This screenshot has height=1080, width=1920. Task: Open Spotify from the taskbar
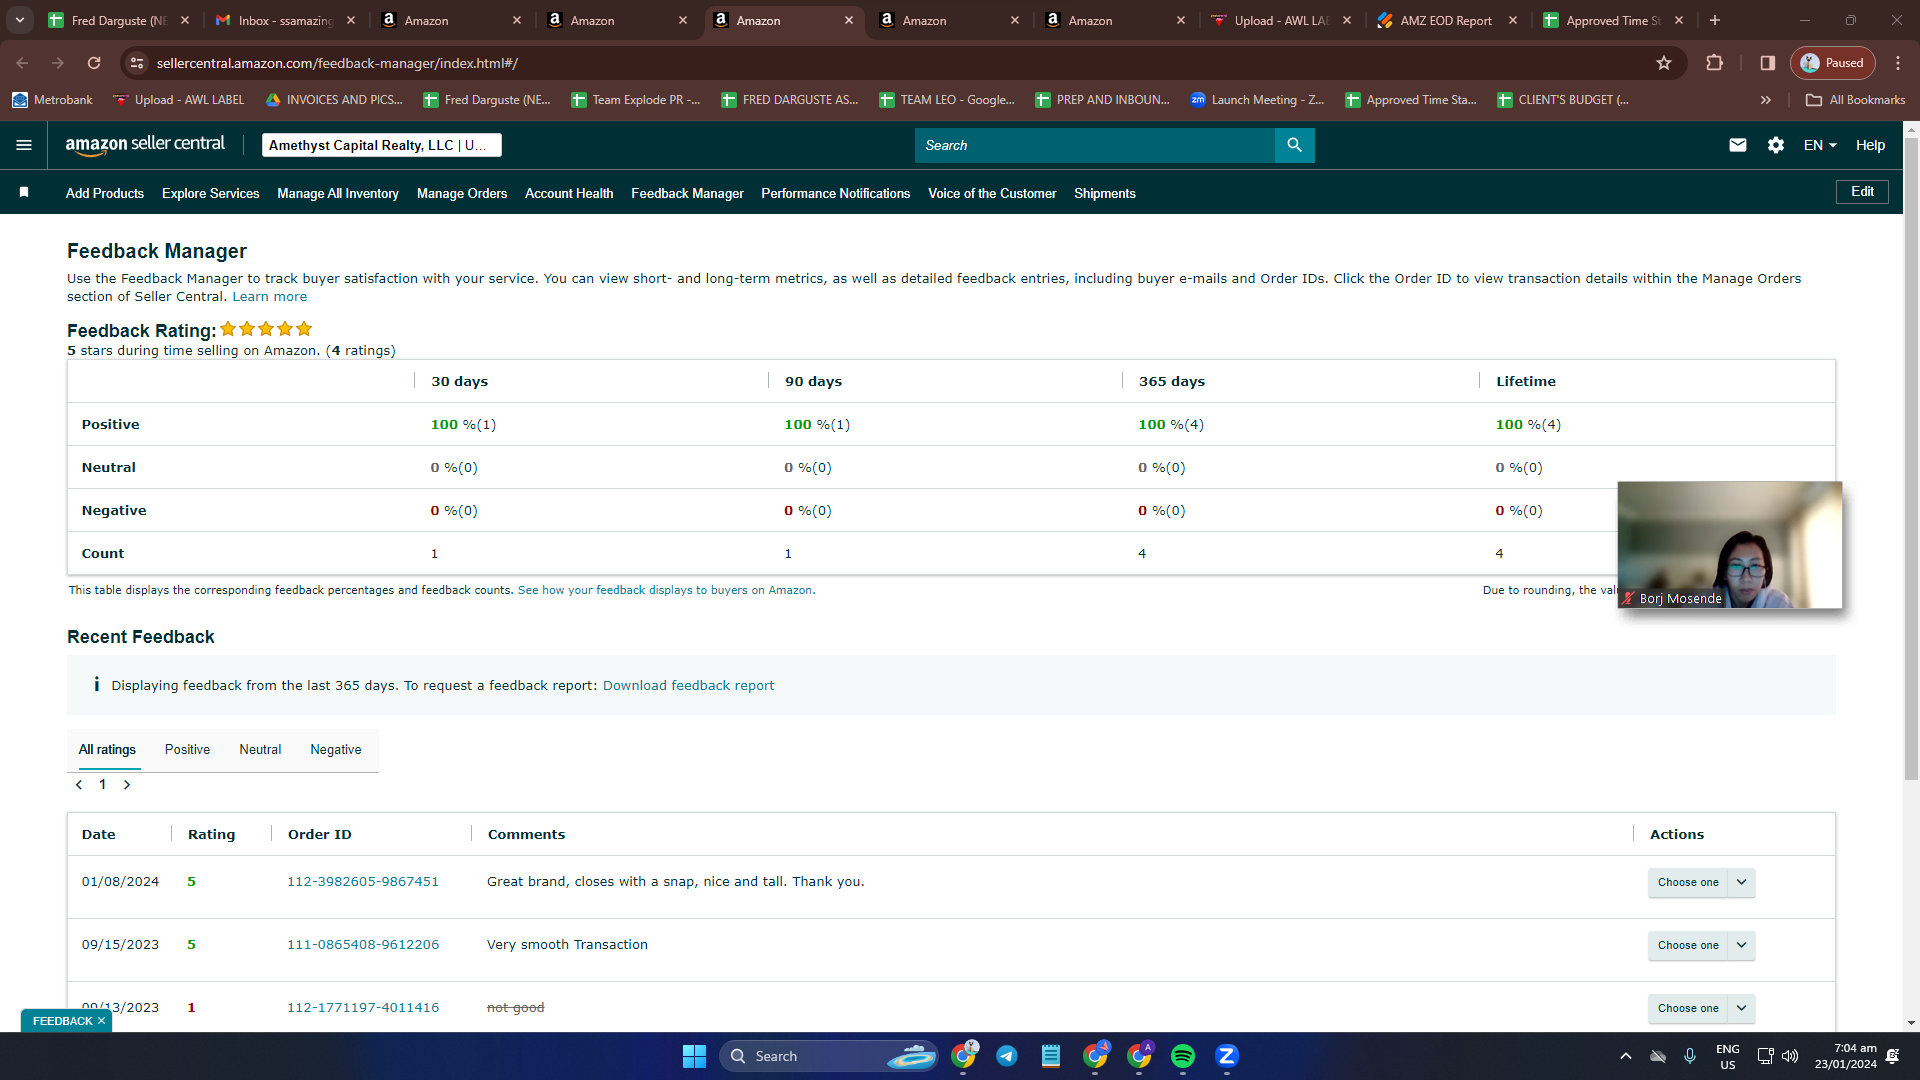1183,1056
